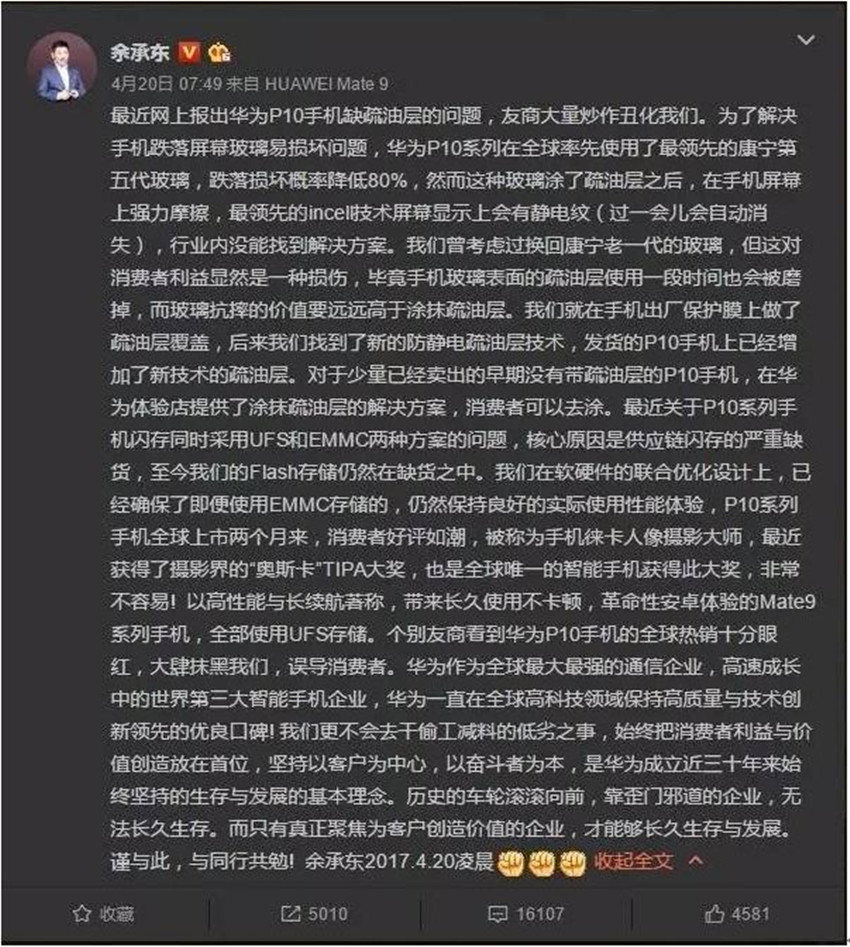Collapse post with 收起全文 link

click(633, 861)
